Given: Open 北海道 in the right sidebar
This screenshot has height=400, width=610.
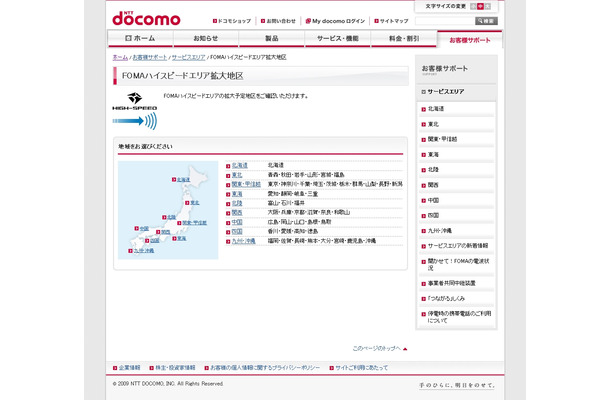Looking at the screenshot, I should point(436,109).
